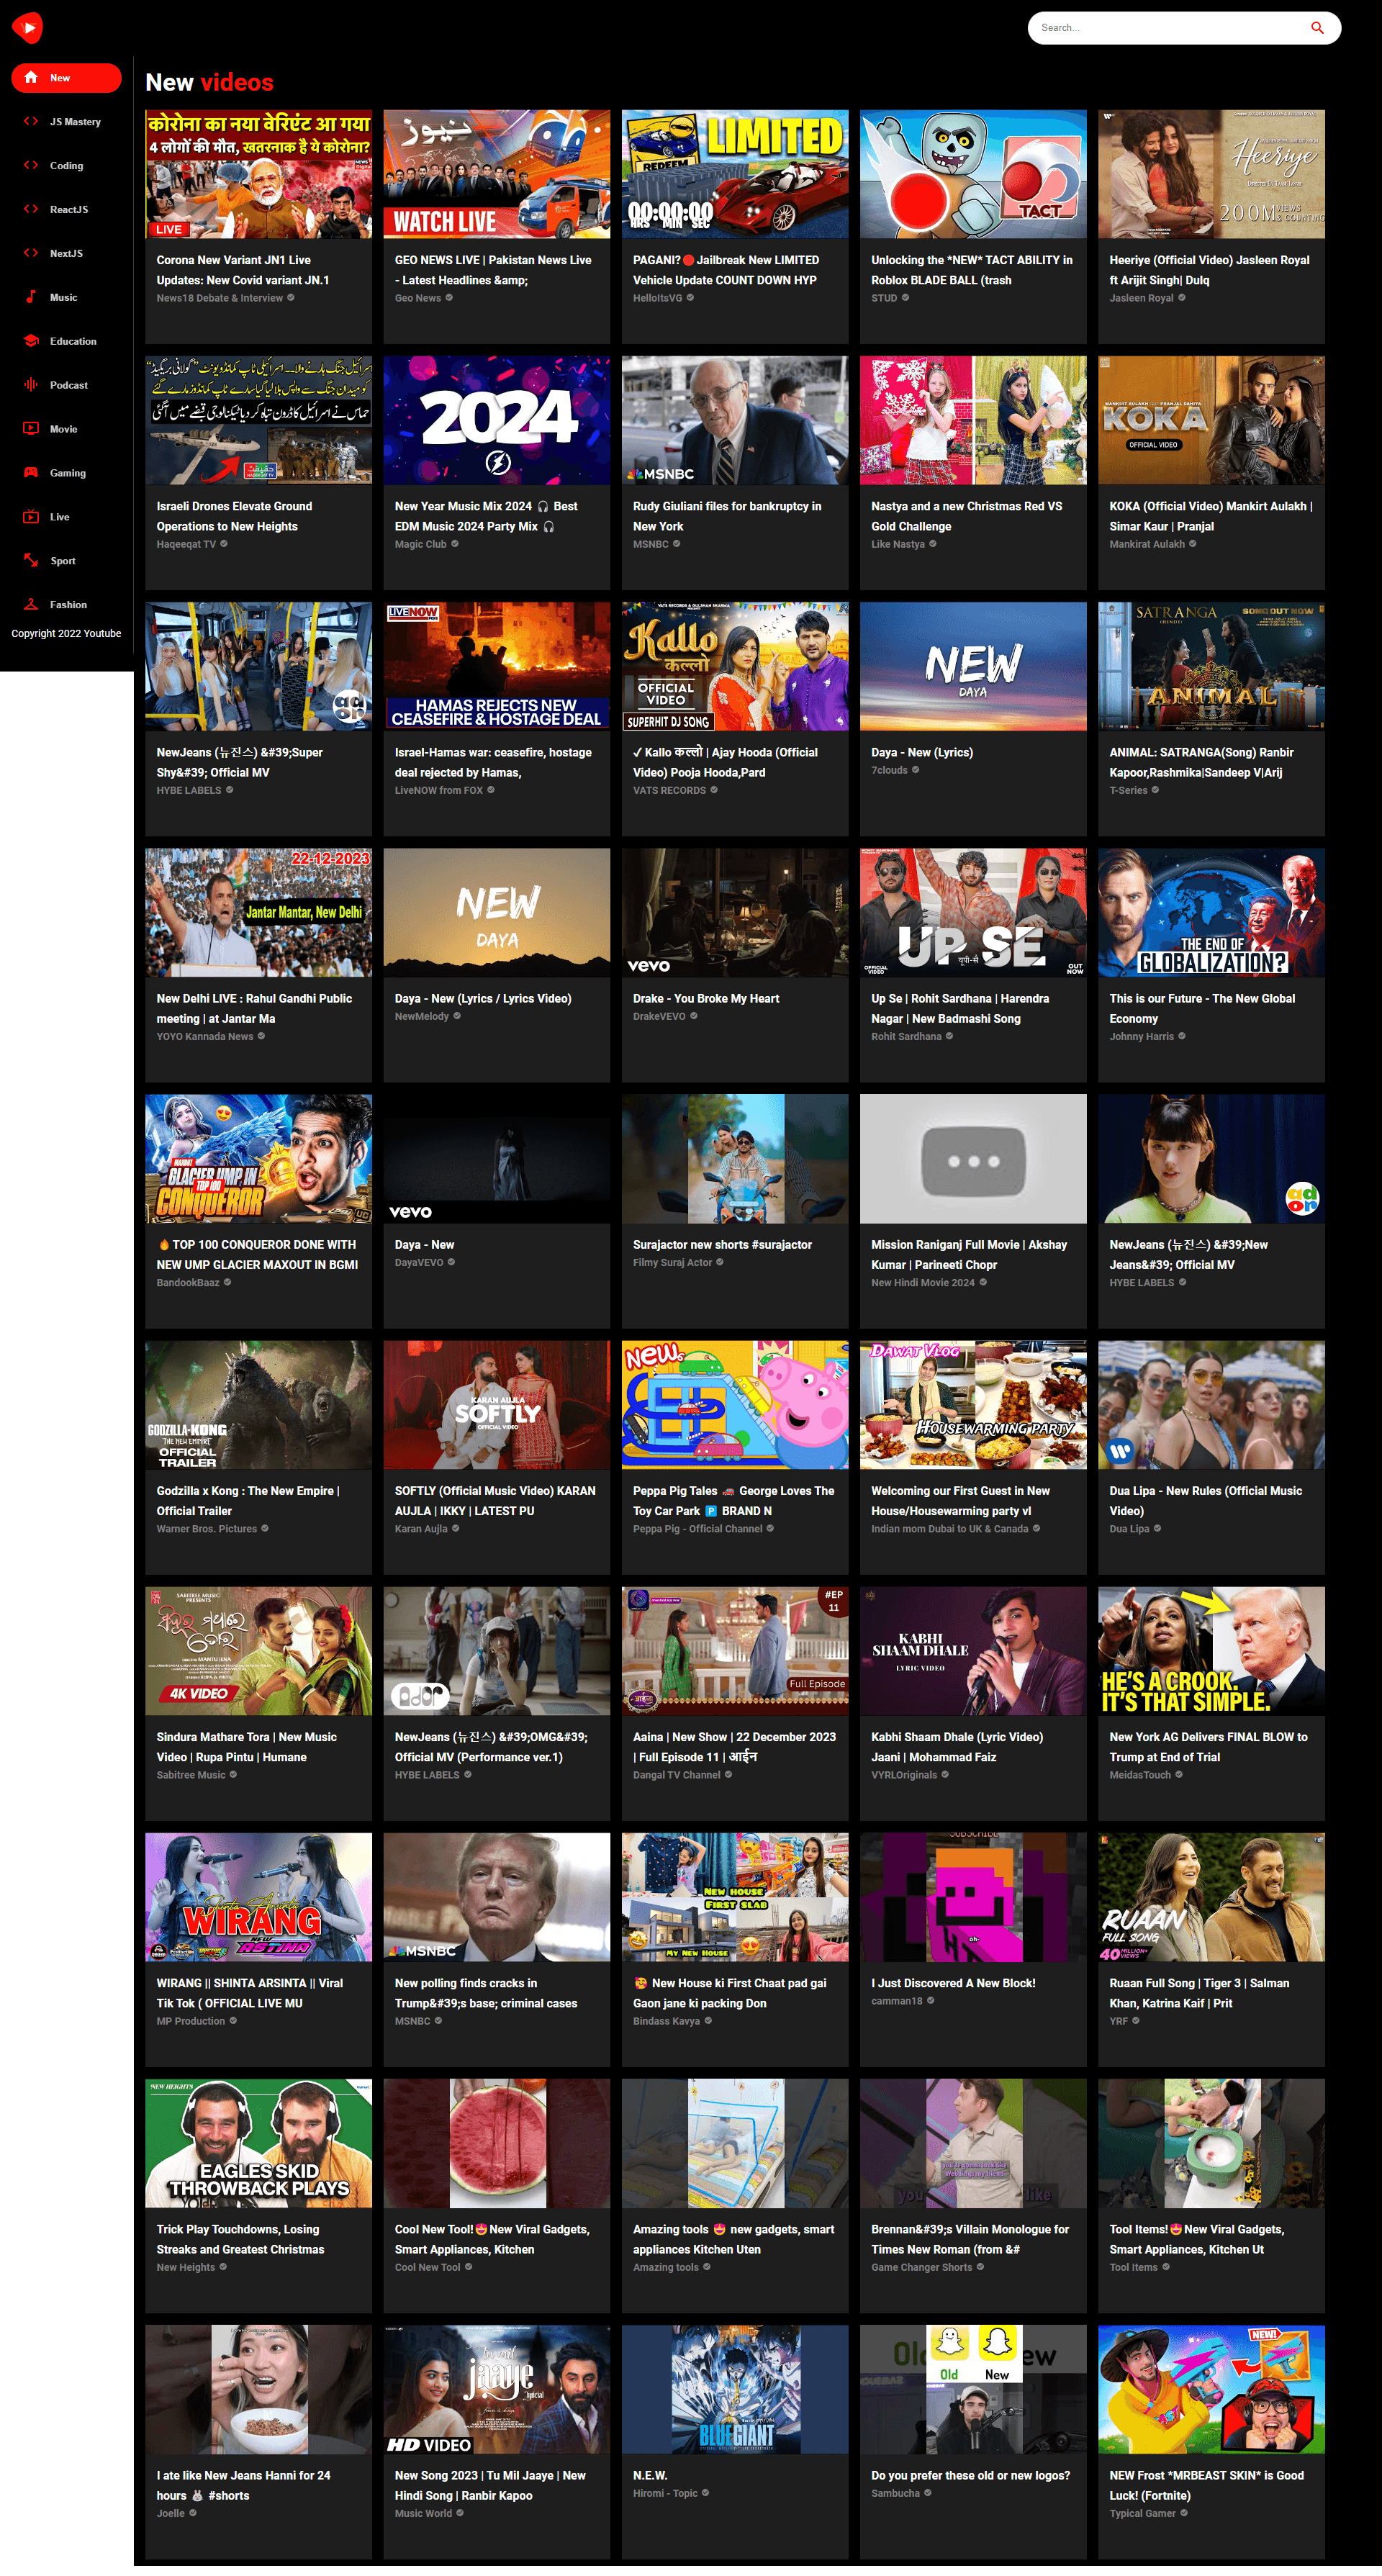
Task: Click the verified badge next to Warner Bros. Pictures
Action: [x=265, y=1528]
